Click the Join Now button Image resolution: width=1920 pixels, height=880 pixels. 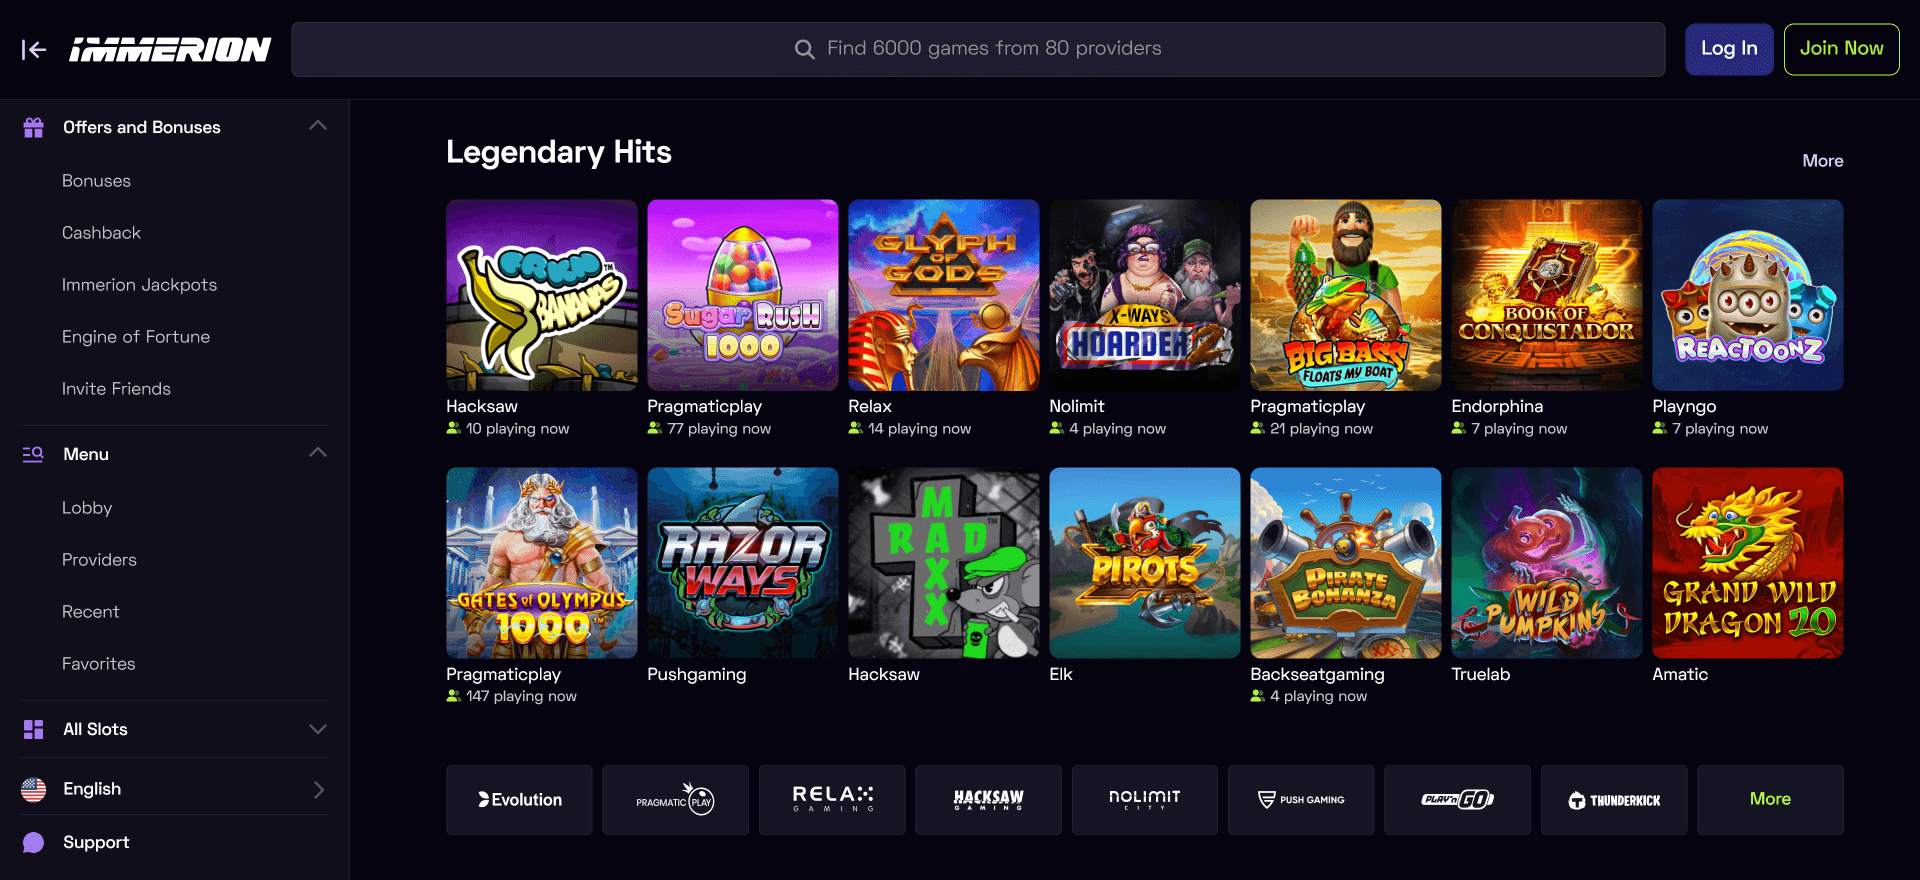pos(1841,49)
